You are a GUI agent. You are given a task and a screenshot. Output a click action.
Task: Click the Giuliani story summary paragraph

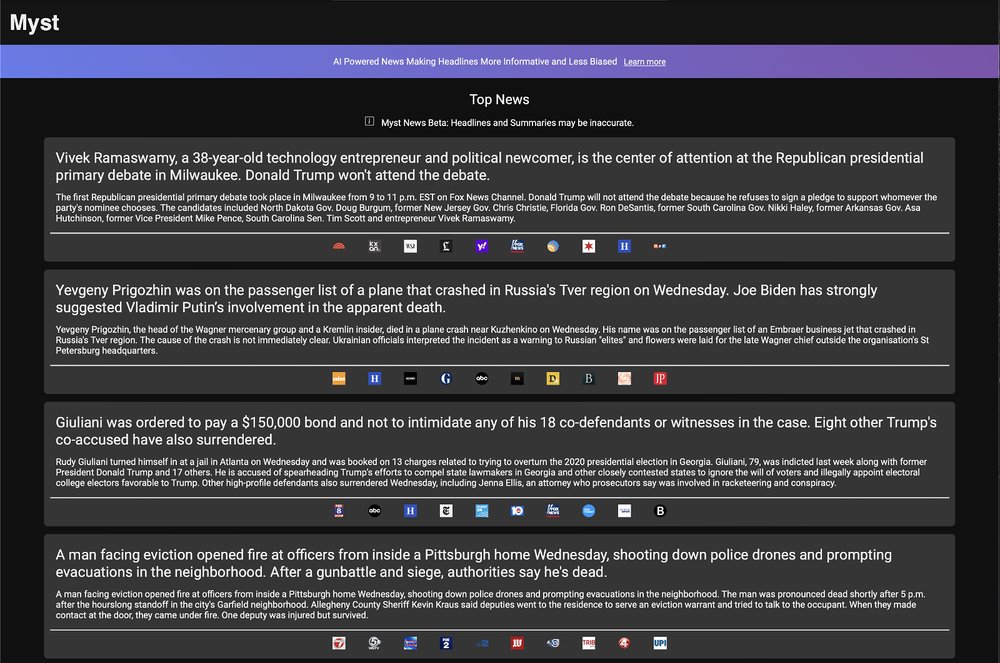pos(498,473)
